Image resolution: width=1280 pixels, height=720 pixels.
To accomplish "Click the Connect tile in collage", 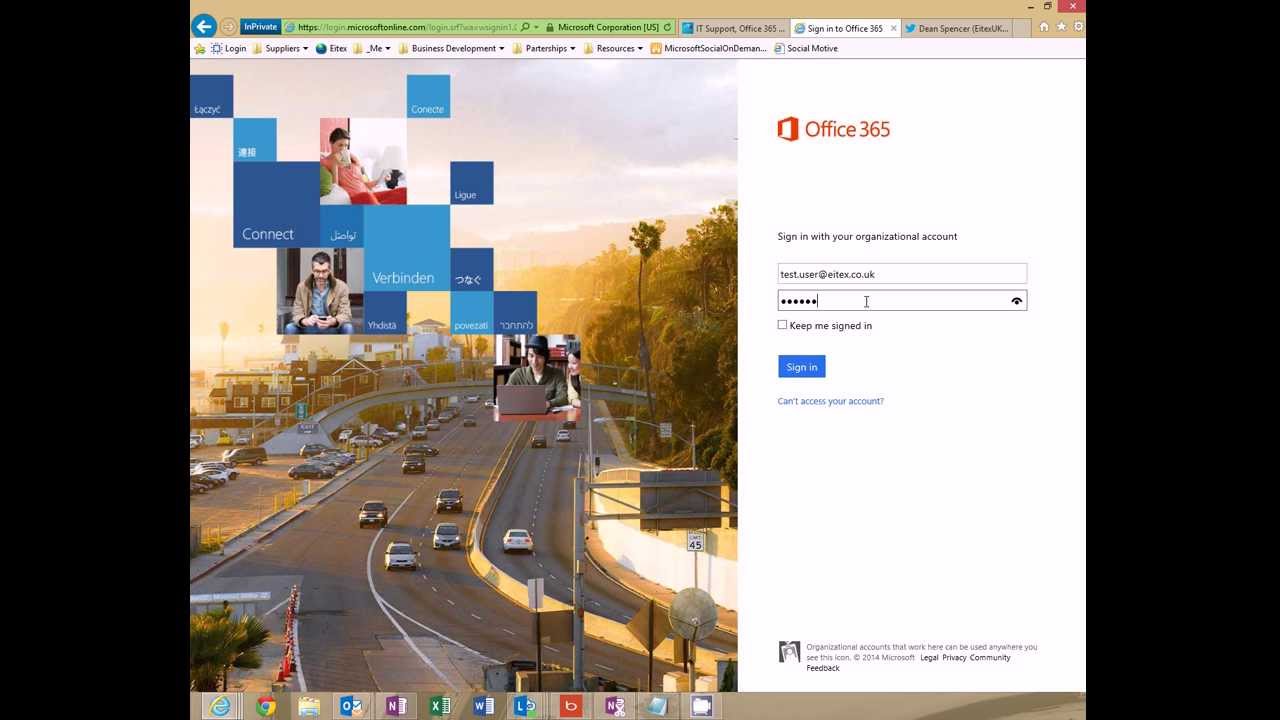I will 277,205.
